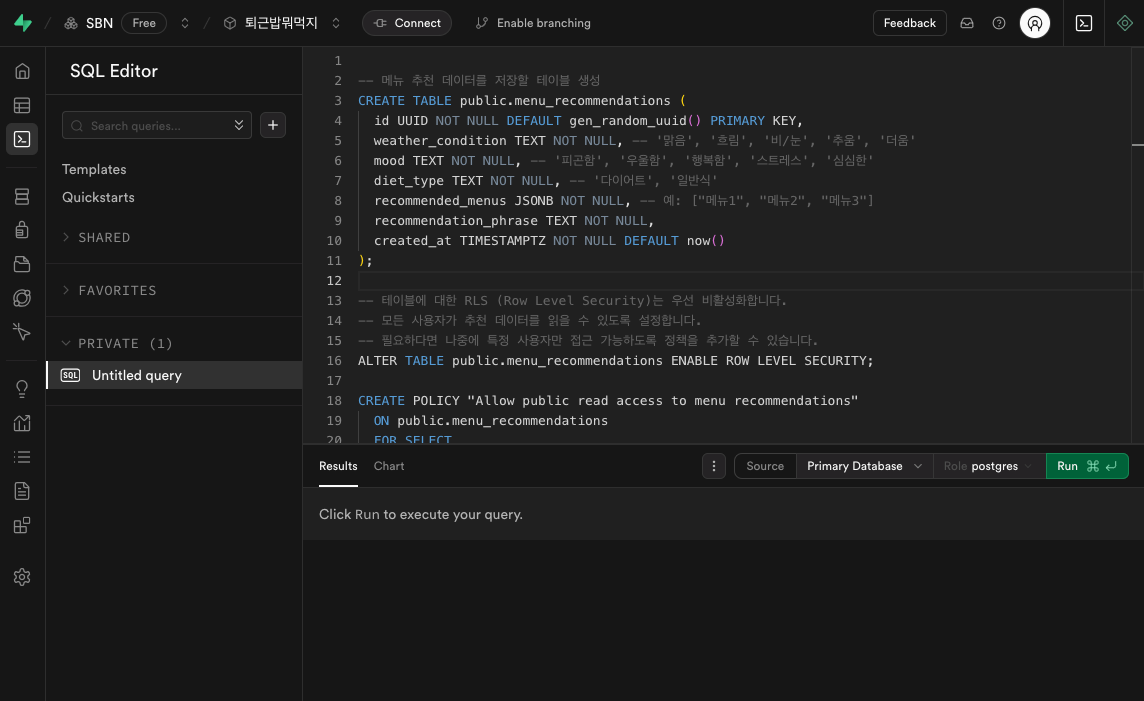This screenshot has width=1144, height=701.
Task: Click the Connect button
Action: (x=407, y=23)
